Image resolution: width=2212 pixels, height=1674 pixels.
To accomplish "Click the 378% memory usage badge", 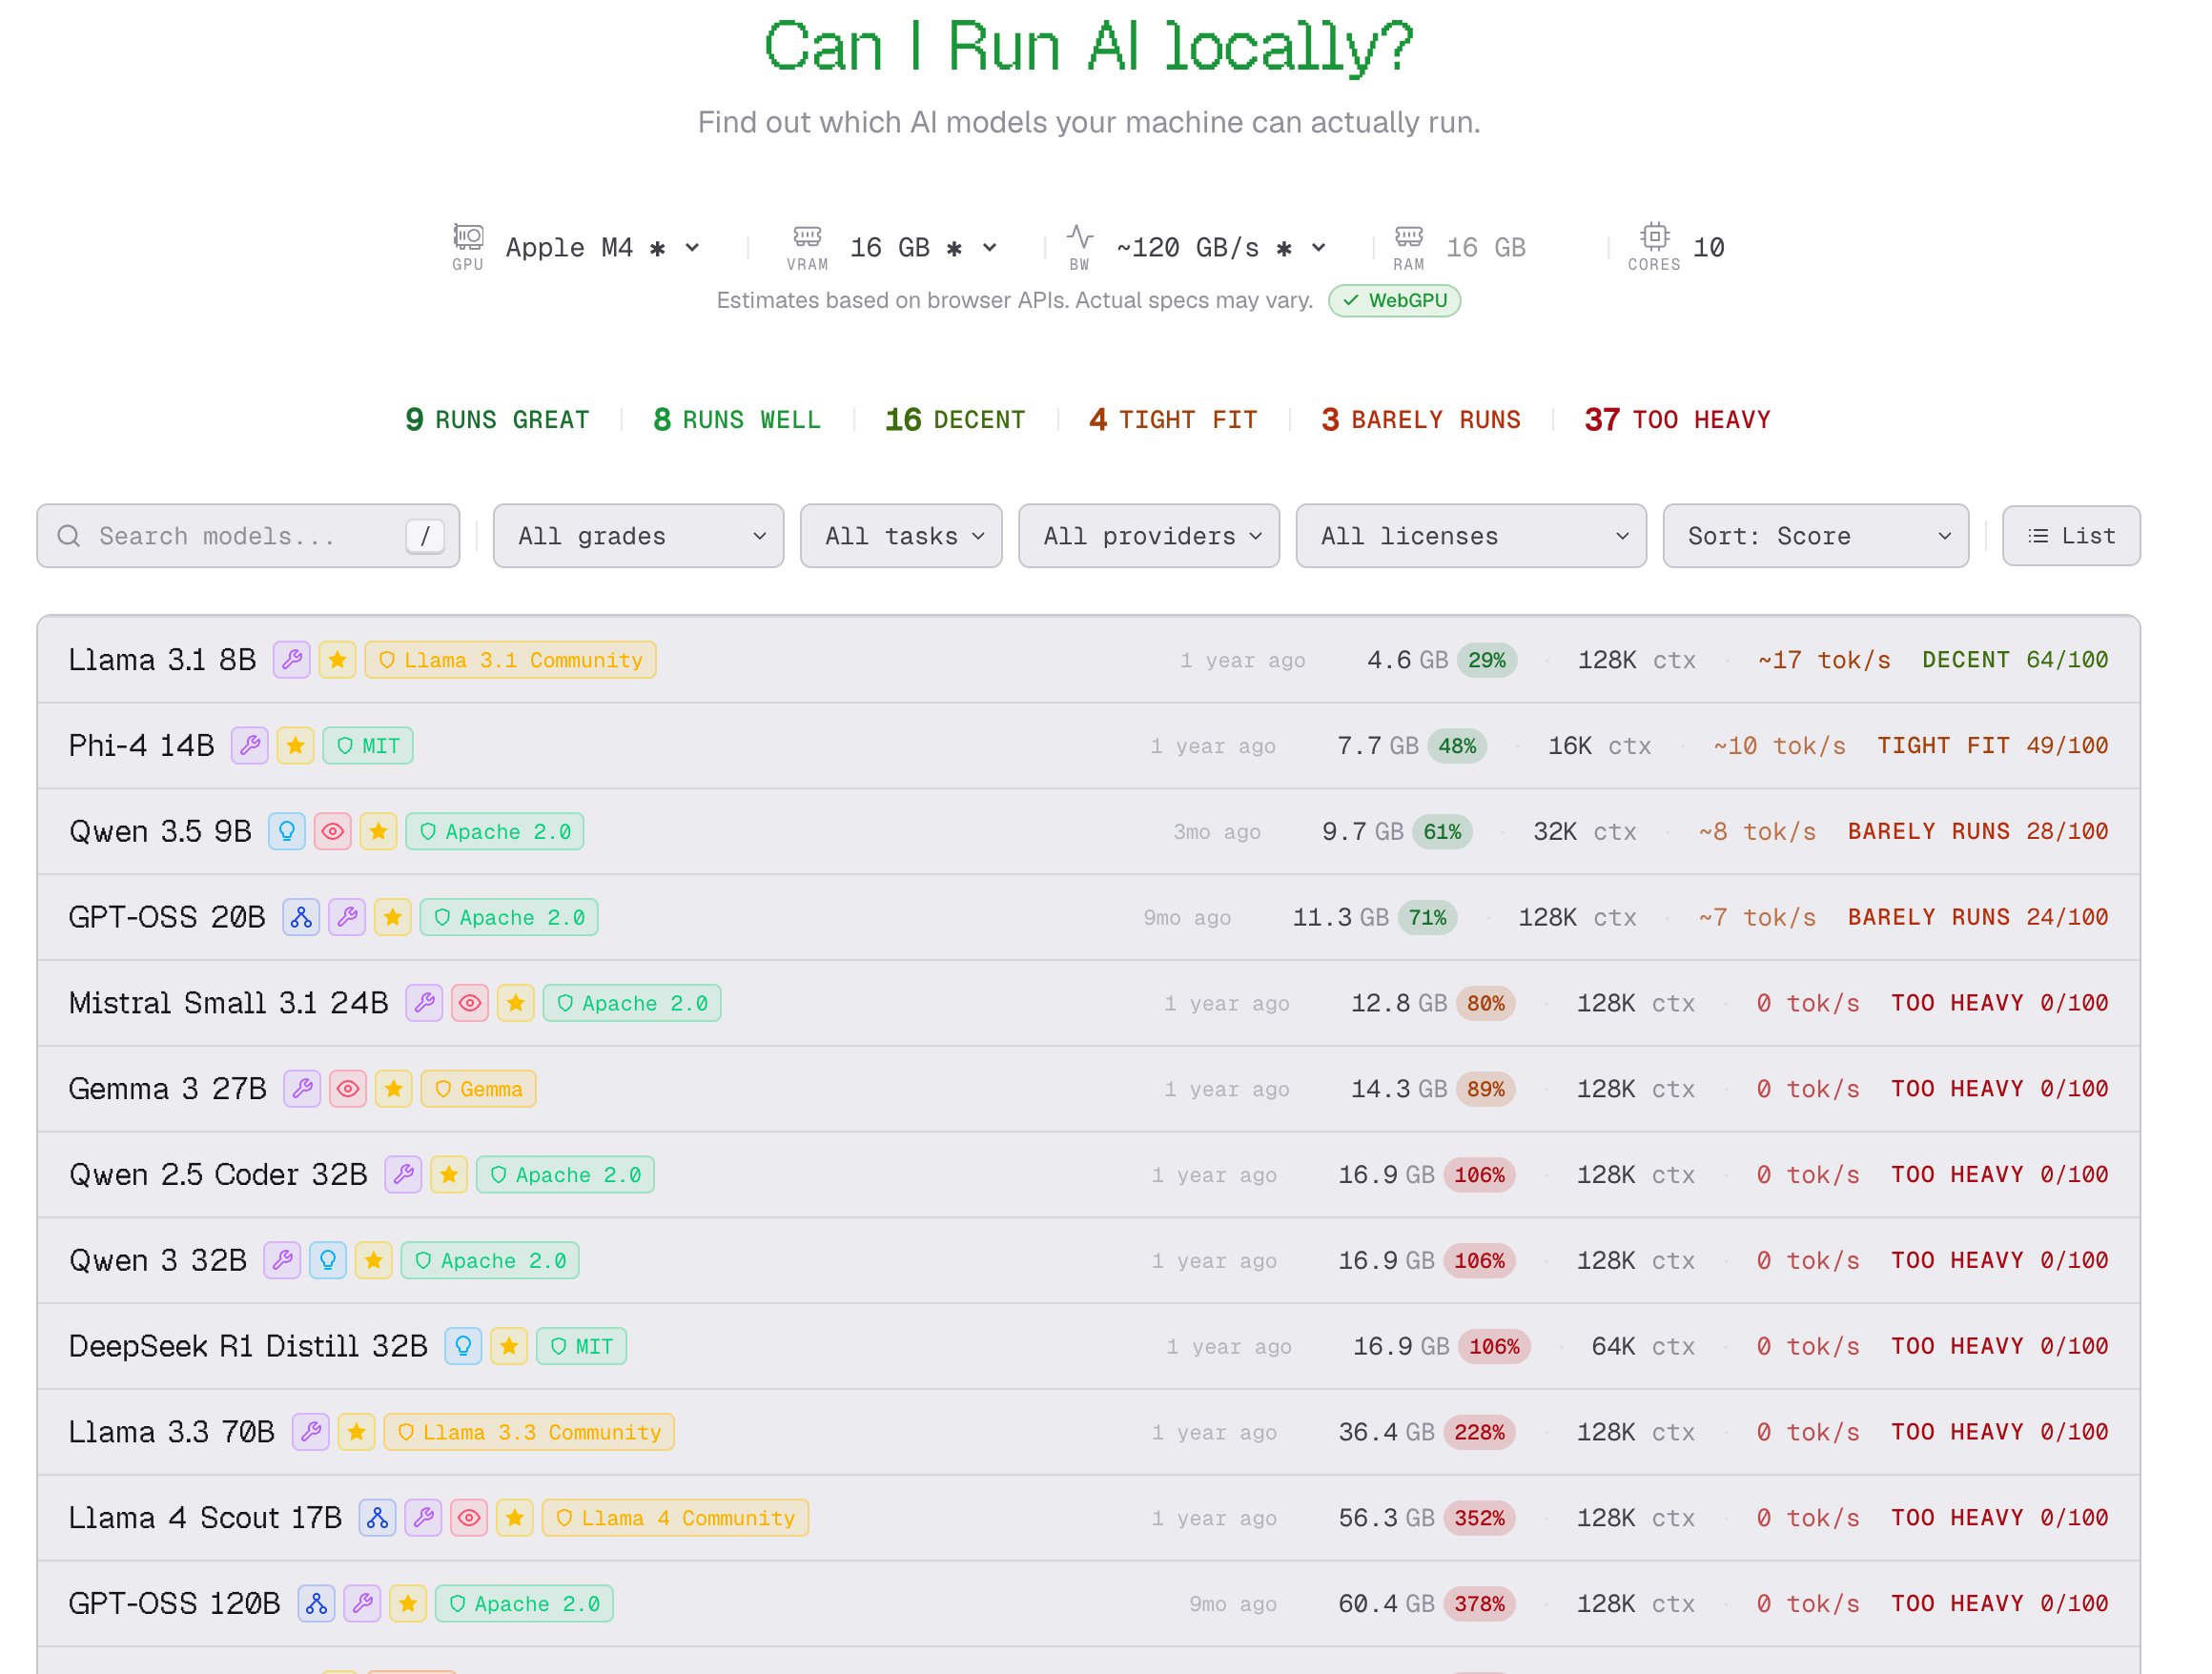I will pos(1480,1605).
